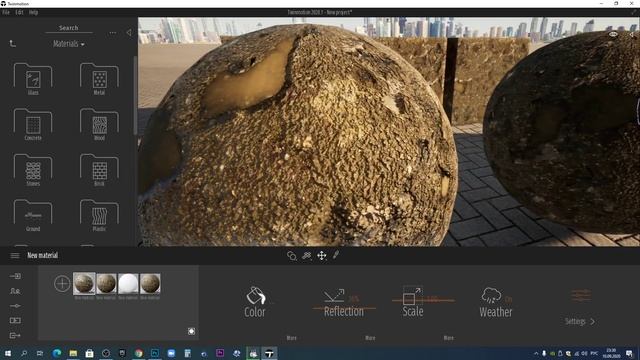Toggle the viewport eye visibility icon
Viewport: 640px width, 360px height.
pyautogui.click(x=613, y=34)
